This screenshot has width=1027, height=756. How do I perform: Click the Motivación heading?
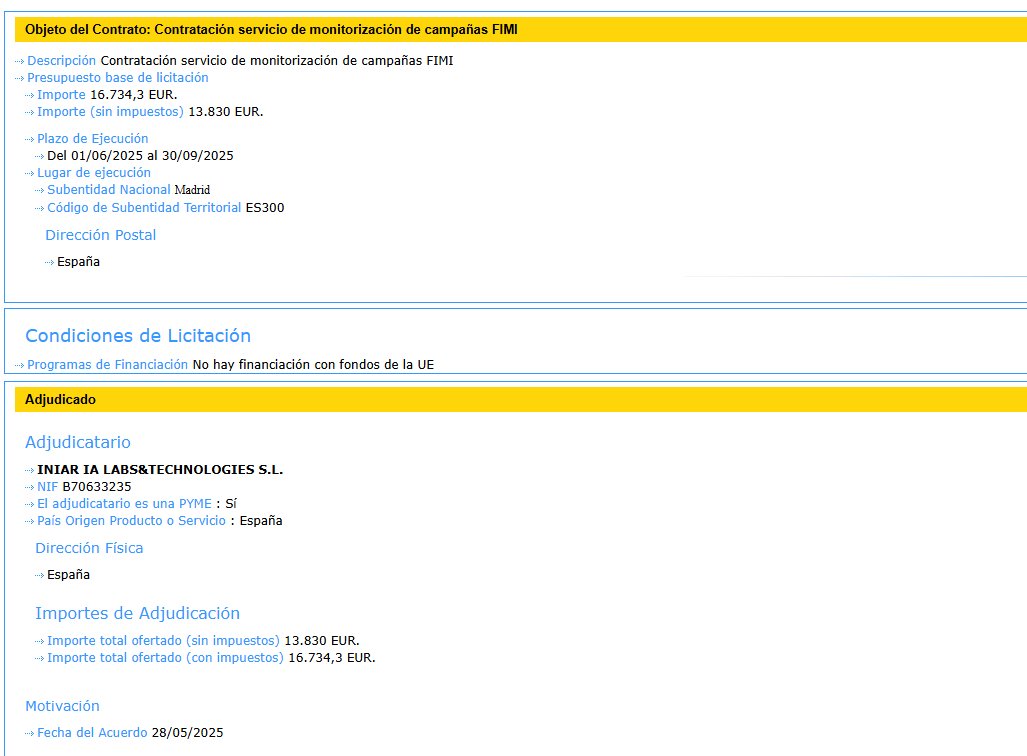point(62,707)
